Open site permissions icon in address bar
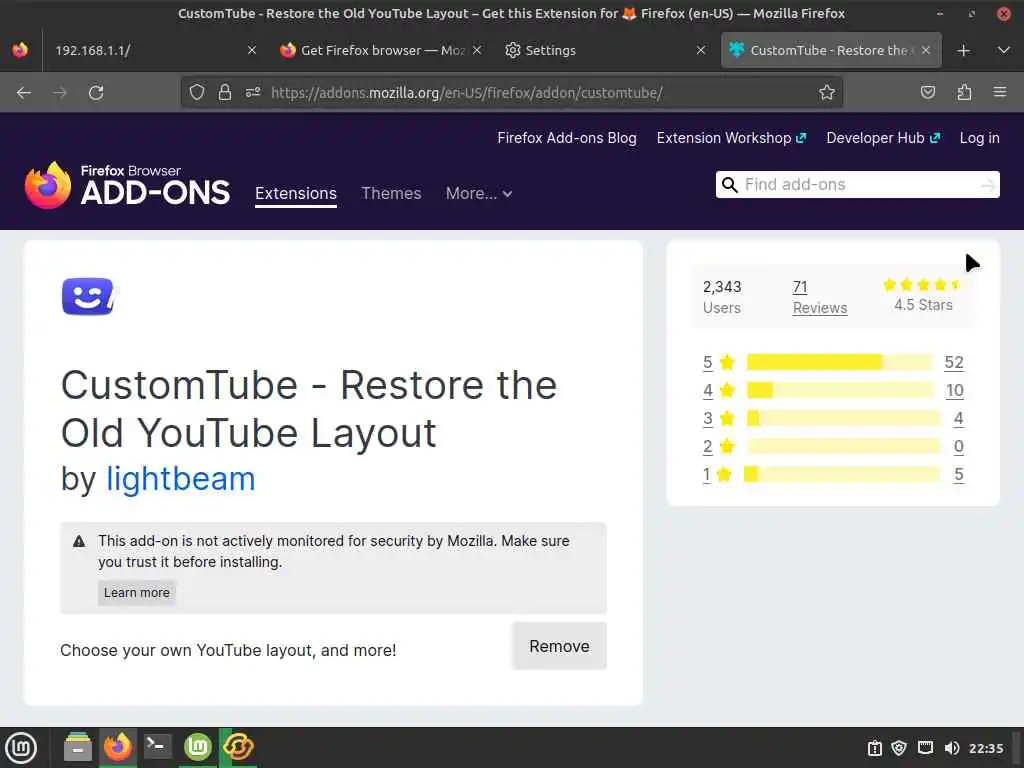The width and height of the screenshot is (1024, 768). pos(253,92)
